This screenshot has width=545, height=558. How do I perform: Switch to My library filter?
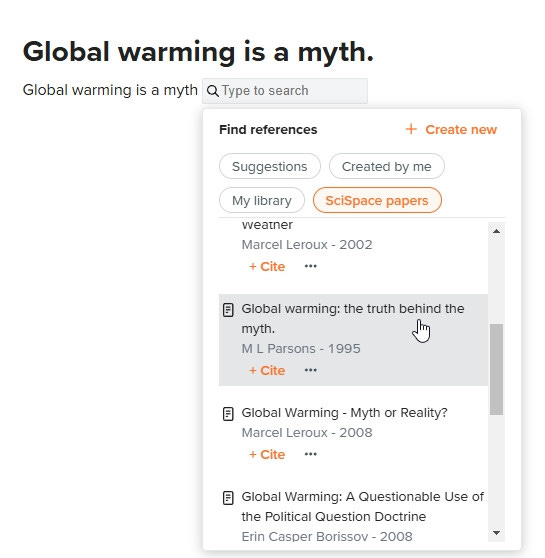coord(262,200)
